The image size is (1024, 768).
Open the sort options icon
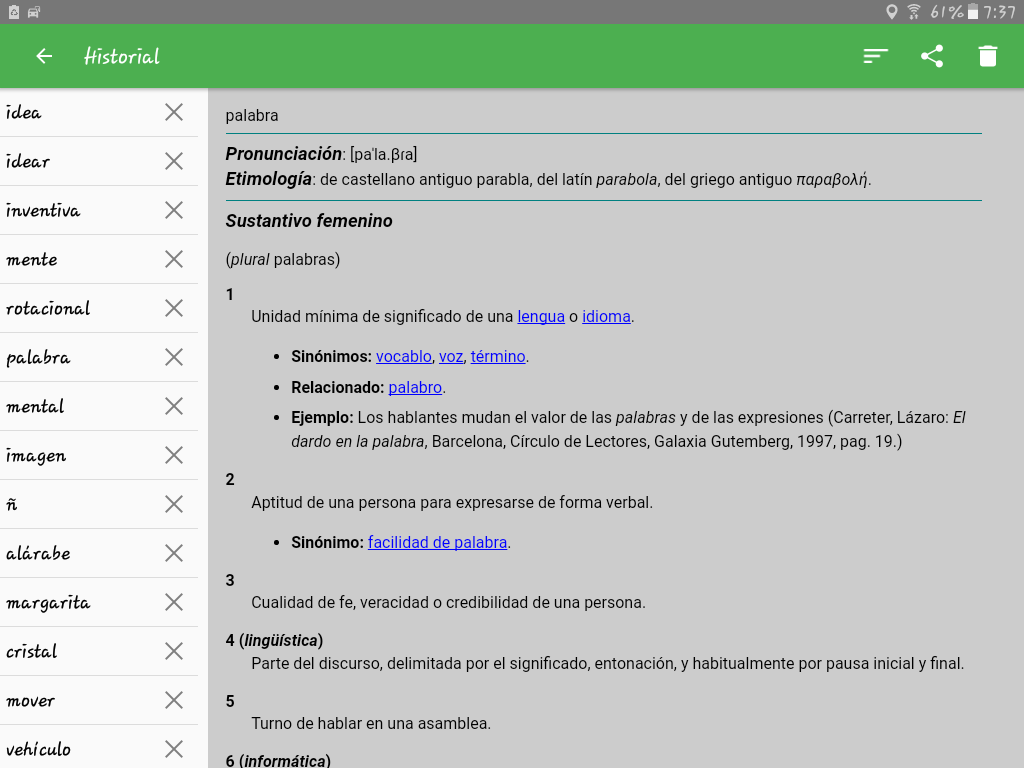[x=875, y=56]
